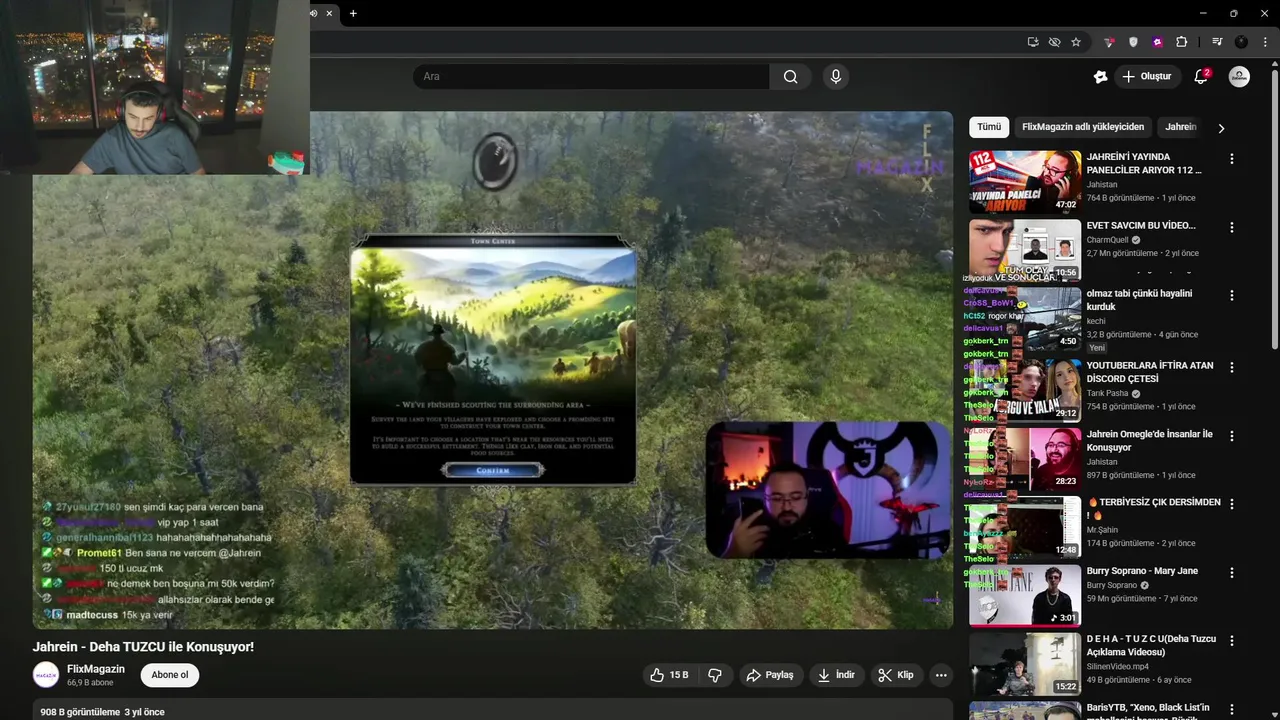Open options menu for Jahrein Omegle'de video
This screenshot has height=720, width=1280.
point(1231,436)
